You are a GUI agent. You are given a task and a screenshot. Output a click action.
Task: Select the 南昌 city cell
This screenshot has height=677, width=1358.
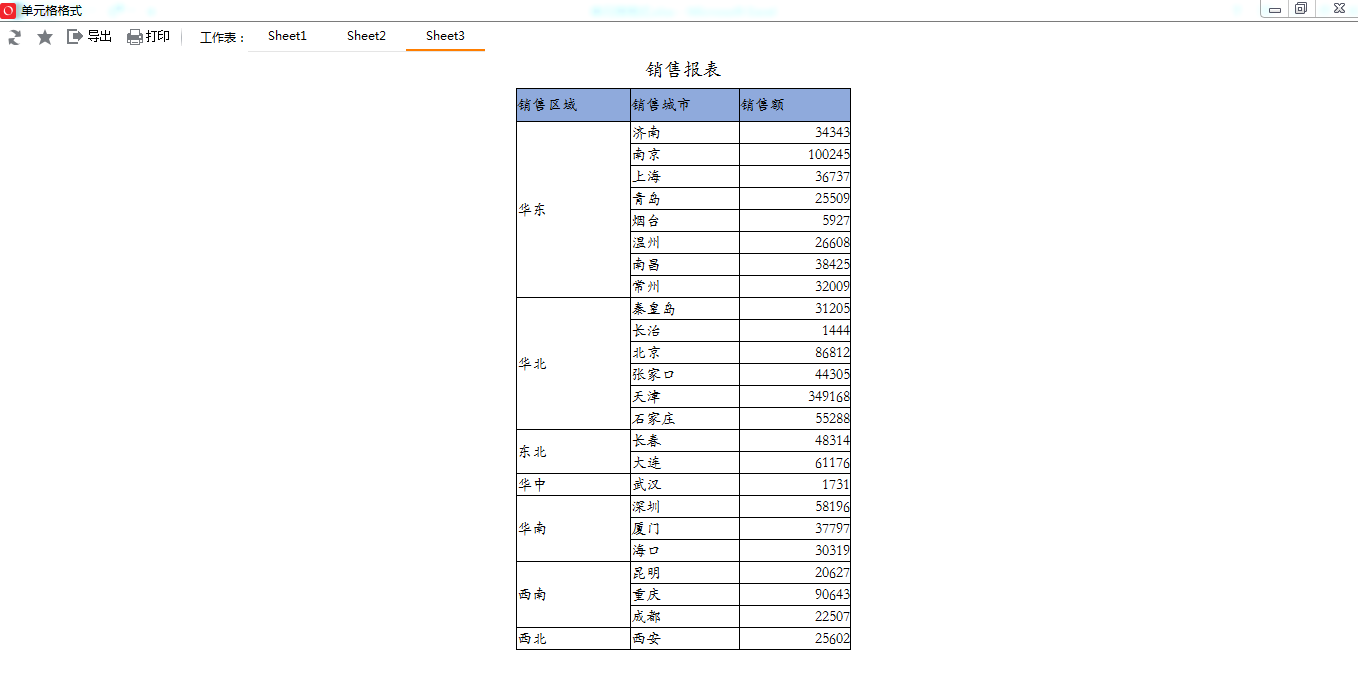pyautogui.click(x=685, y=265)
